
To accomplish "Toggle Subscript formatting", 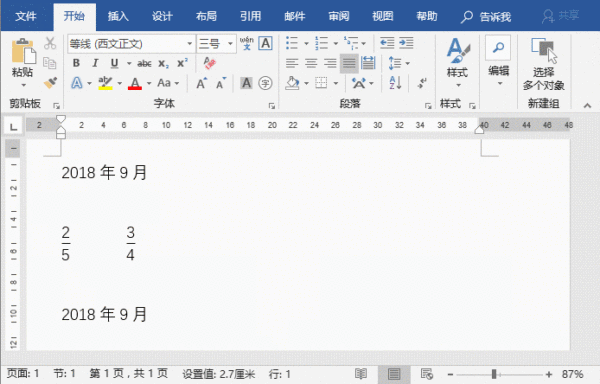I will pyautogui.click(x=163, y=63).
